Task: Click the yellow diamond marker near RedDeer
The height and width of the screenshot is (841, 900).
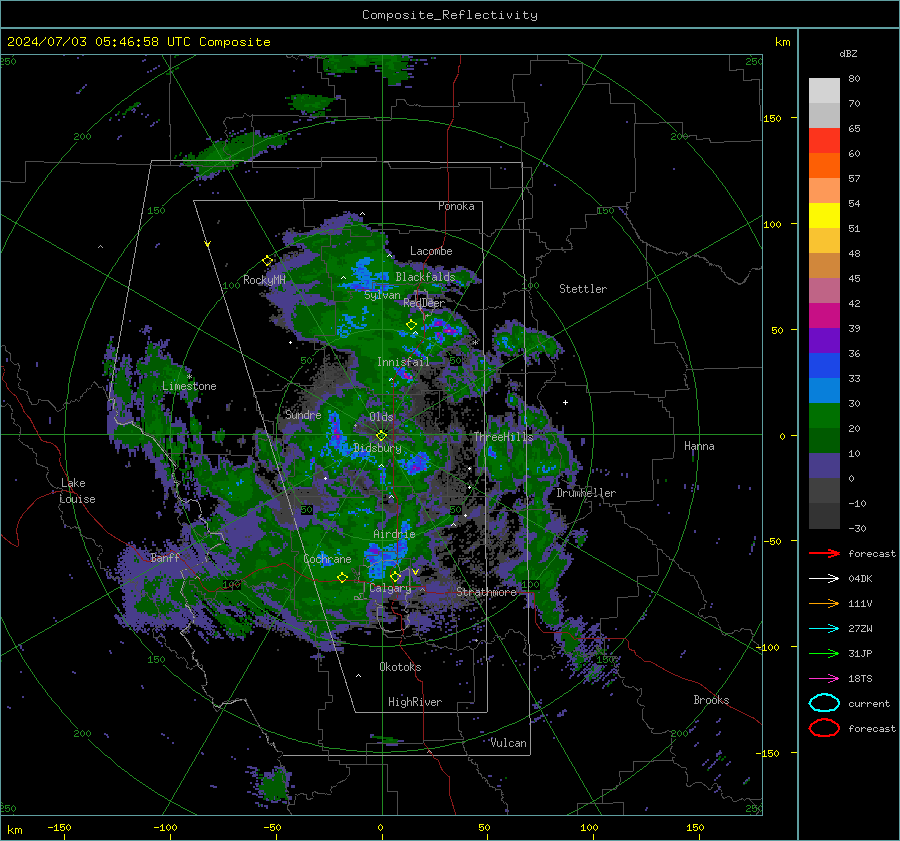Action: point(411,325)
